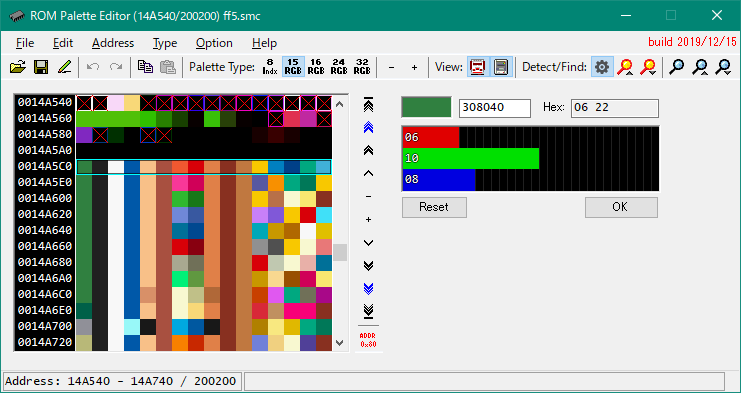The width and height of the screenshot is (741, 393).
Task: Click the 308040 color value field
Action: coord(495,108)
